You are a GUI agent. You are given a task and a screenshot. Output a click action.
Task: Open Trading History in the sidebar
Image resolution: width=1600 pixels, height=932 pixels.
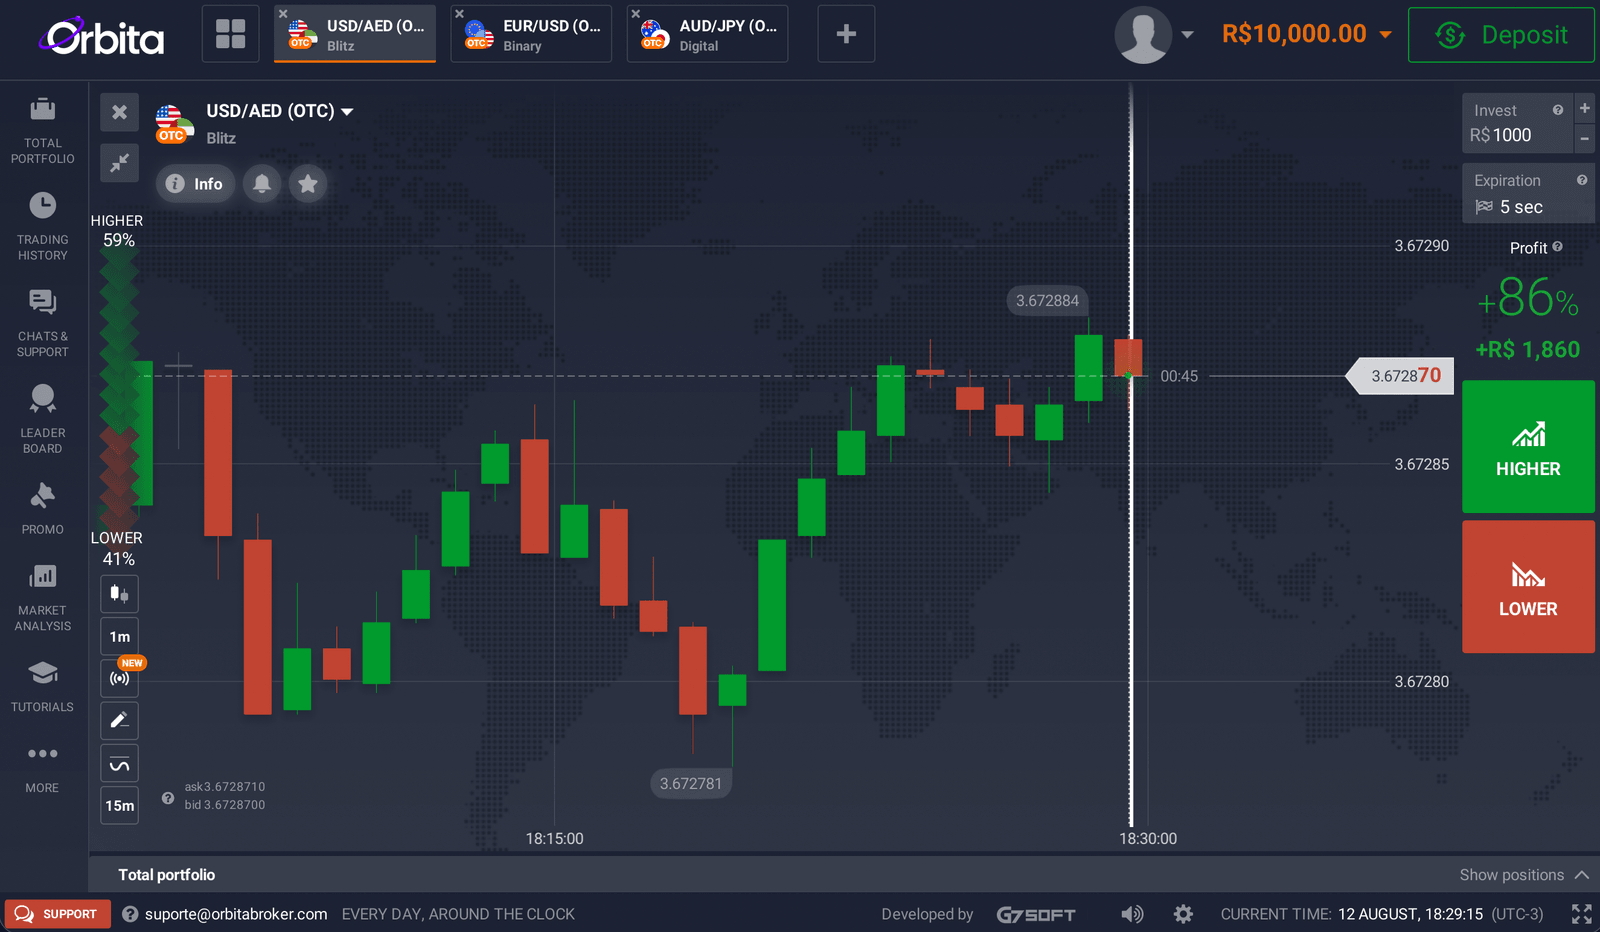tap(43, 227)
